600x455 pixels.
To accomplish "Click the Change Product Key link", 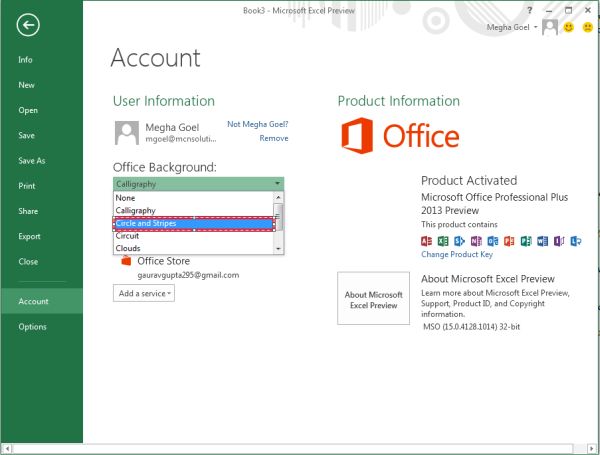I will pyautogui.click(x=457, y=254).
